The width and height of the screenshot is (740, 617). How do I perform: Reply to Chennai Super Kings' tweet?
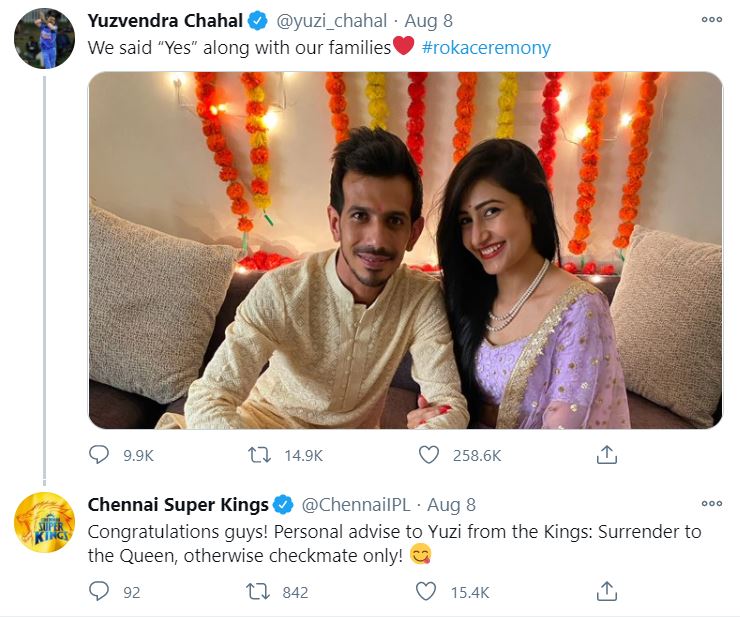[99, 592]
